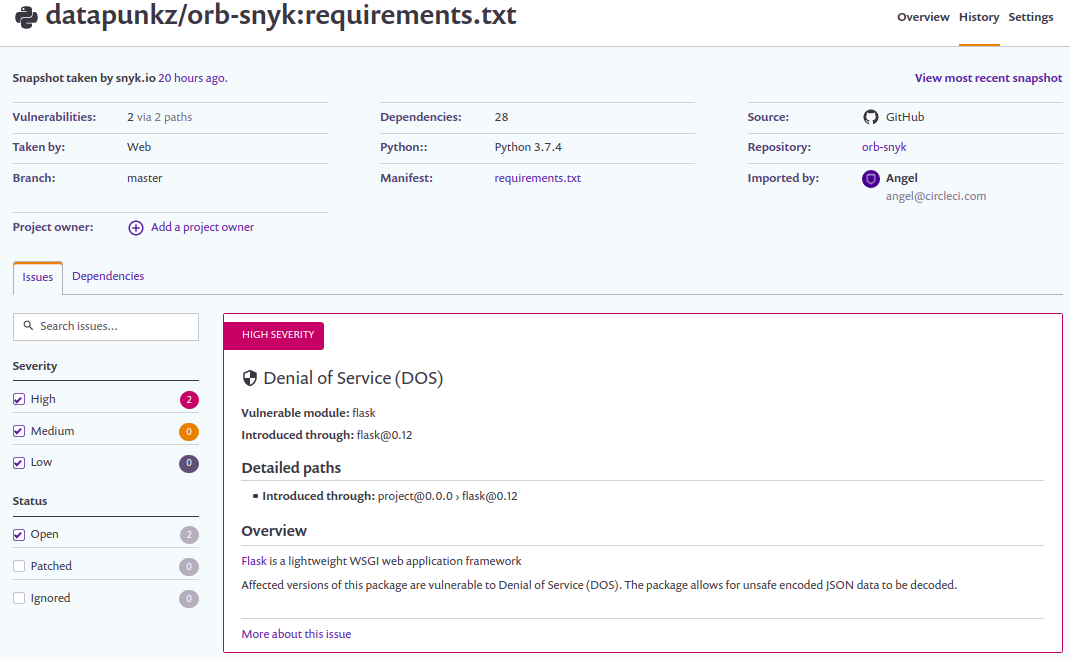The width and height of the screenshot is (1070, 659).
Task: Click the '2 via 2 paths' vulnerabilities value
Action: point(160,117)
